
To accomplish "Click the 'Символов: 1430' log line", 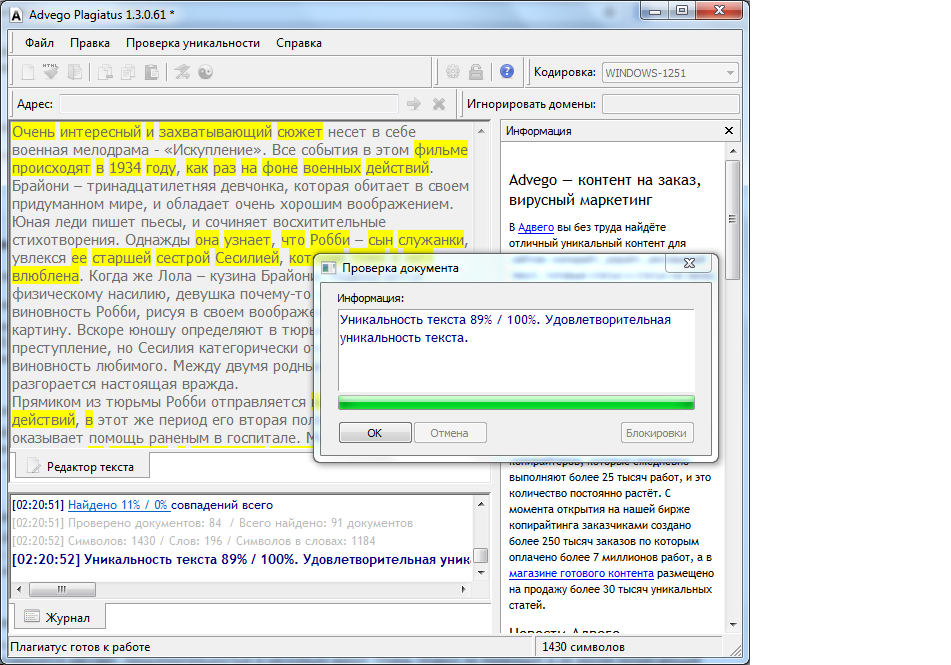I will coord(194,541).
